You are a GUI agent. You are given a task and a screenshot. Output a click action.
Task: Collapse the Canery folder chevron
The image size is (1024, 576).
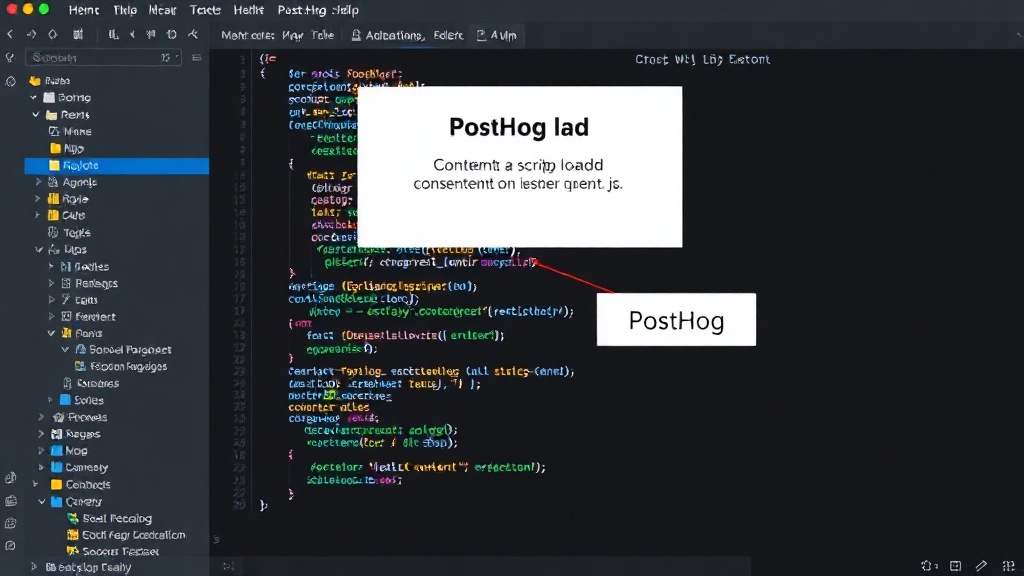click(x=42, y=502)
